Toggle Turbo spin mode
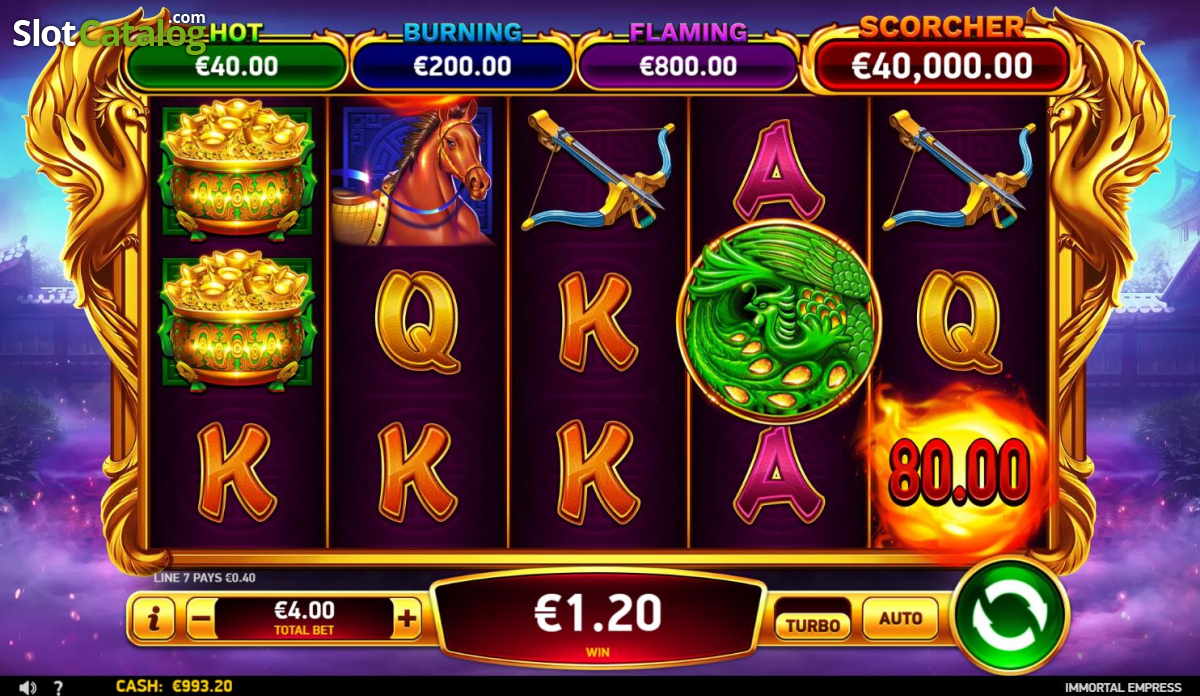Image resolution: width=1200 pixels, height=696 pixels. click(813, 625)
